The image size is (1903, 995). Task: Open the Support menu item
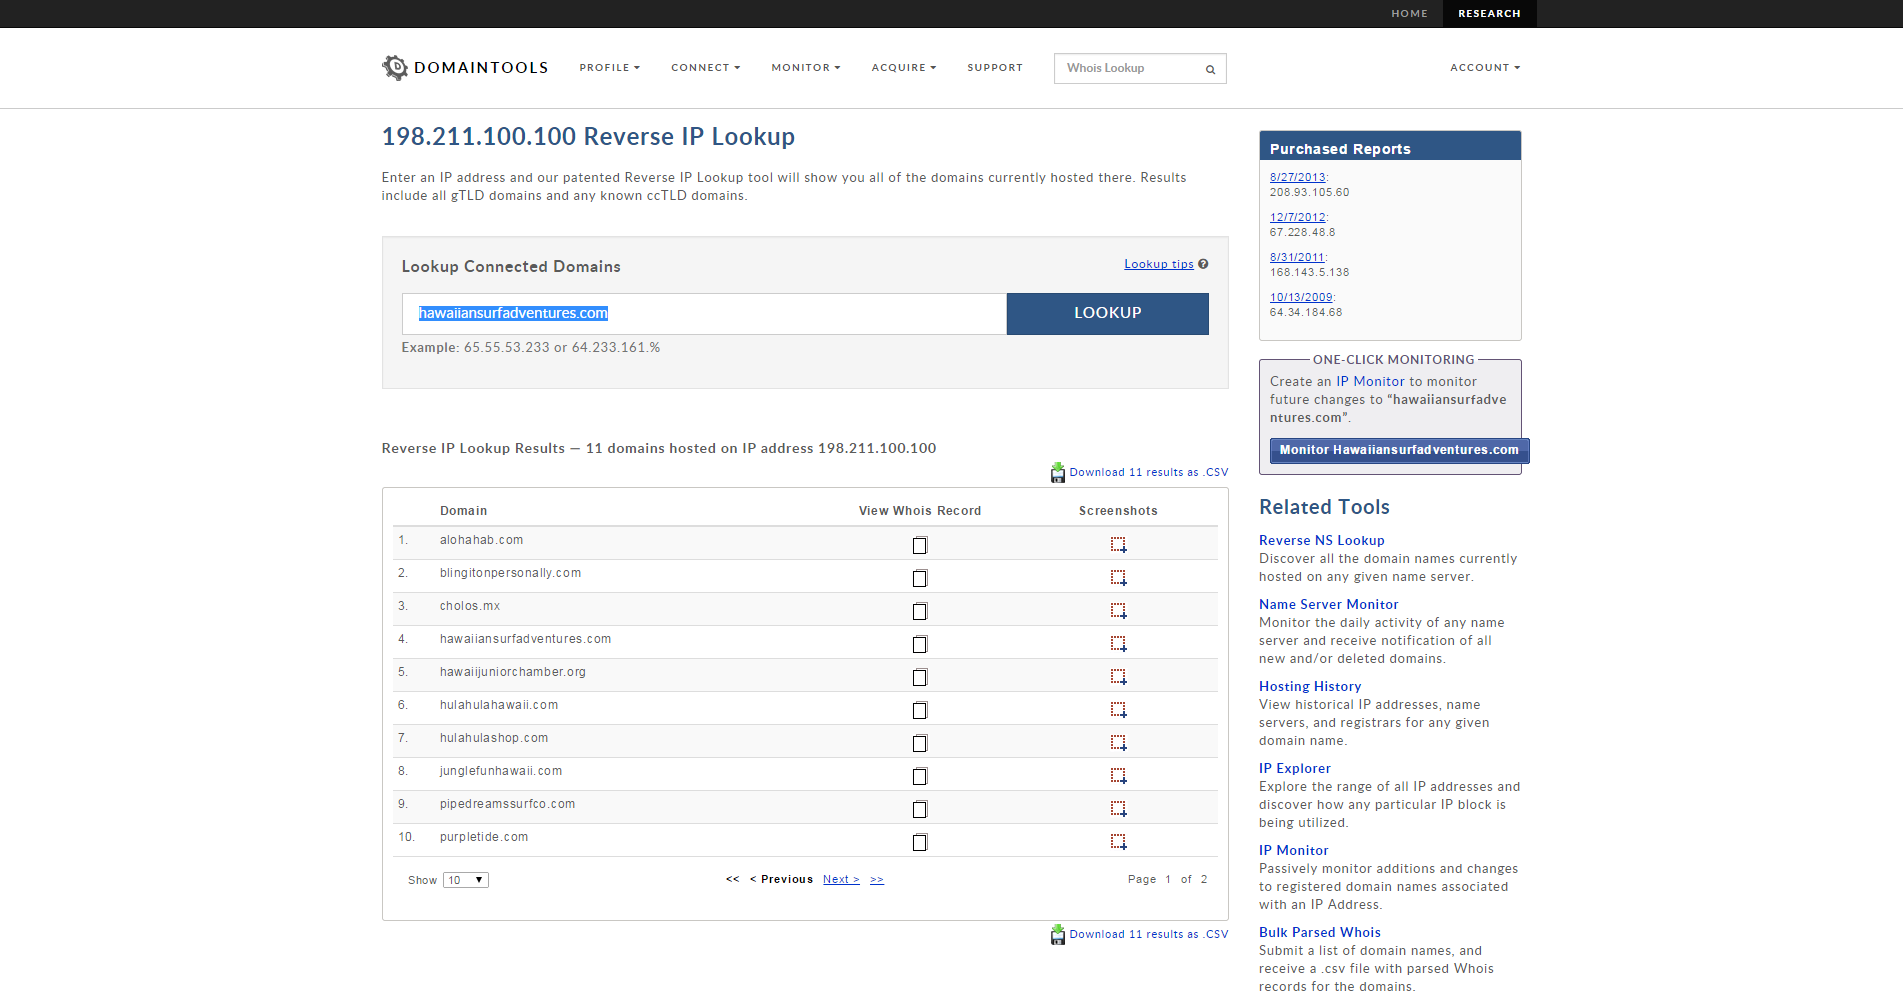[x=994, y=68]
